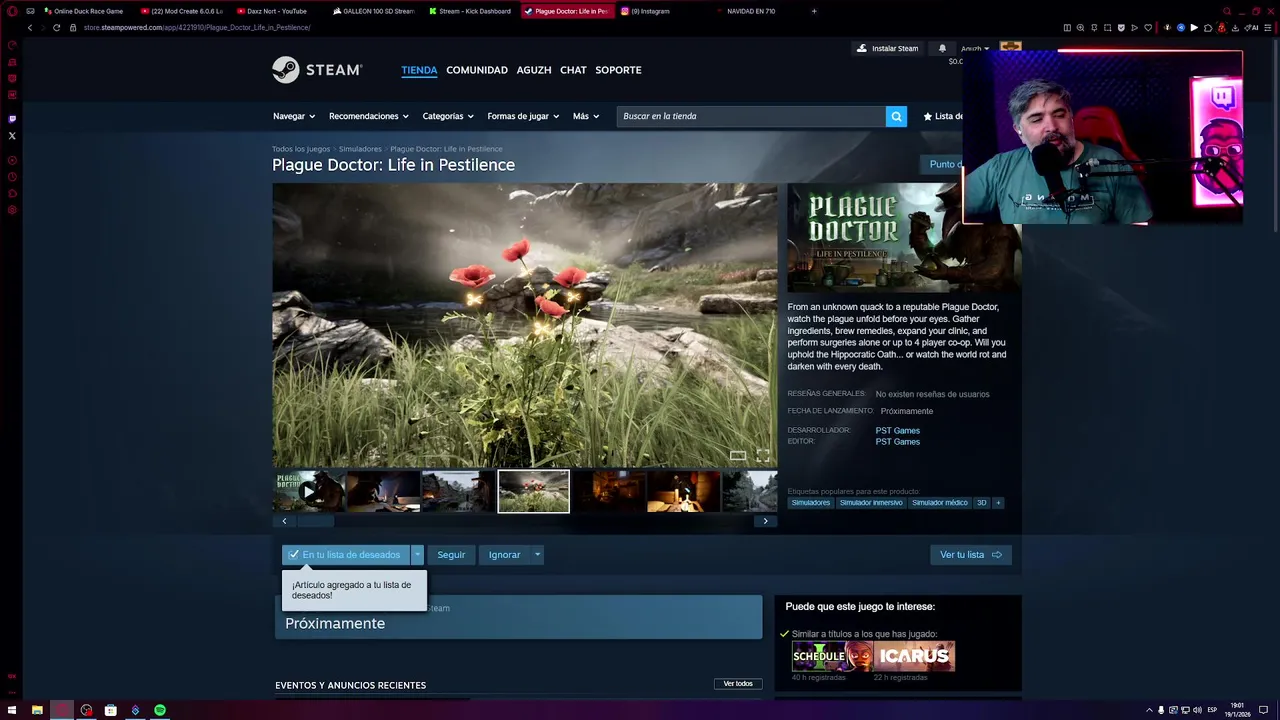The width and height of the screenshot is (1280, 720).
Task: Open the Steam notifications bell
Action: (942, 48)
